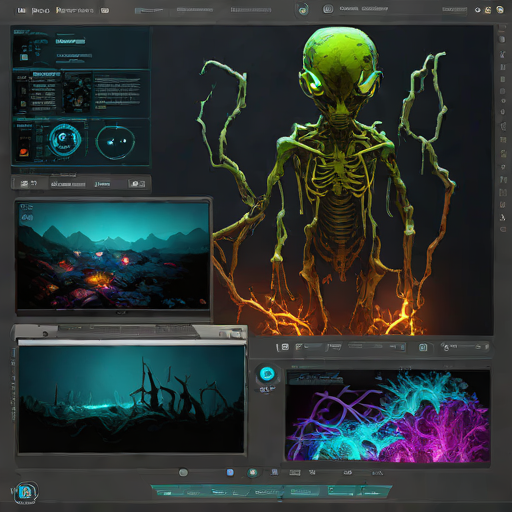
Task: Select the bright green tab in the bottom teal strip
Action: (x=341, y=491)
